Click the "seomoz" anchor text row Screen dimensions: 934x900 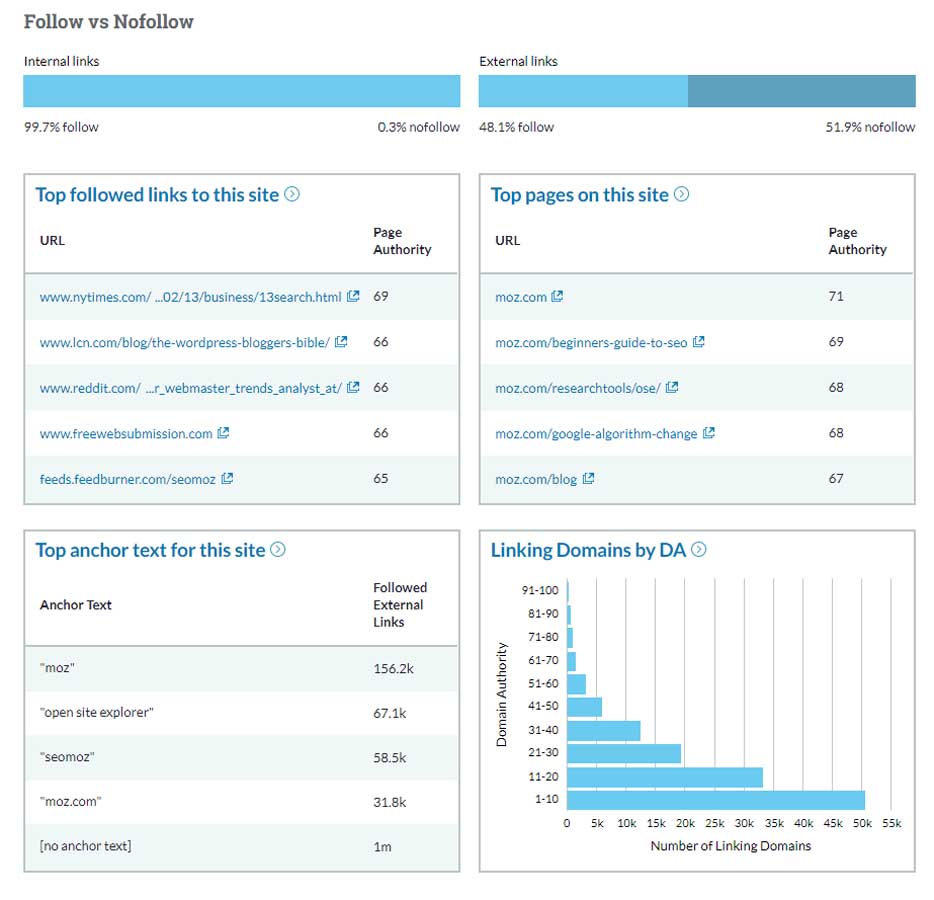[x=241, y=757]
